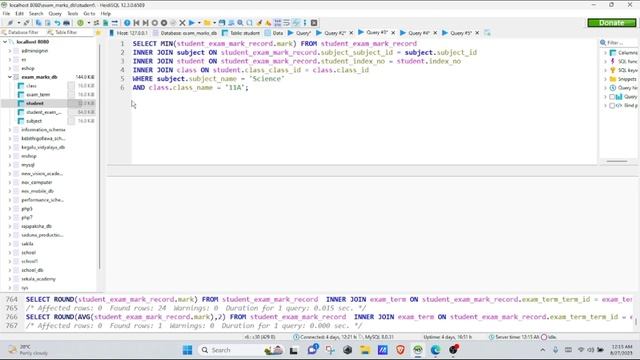Image resolution: width=640 pixels, height=360 pixels.
Task: Click the Connect session manager plug icon
Action: pyautogui.click(x=10, y=23)
